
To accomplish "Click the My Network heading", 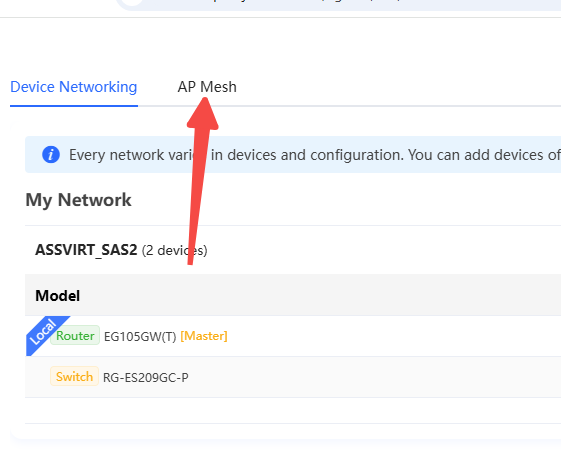I will point(78,200).
